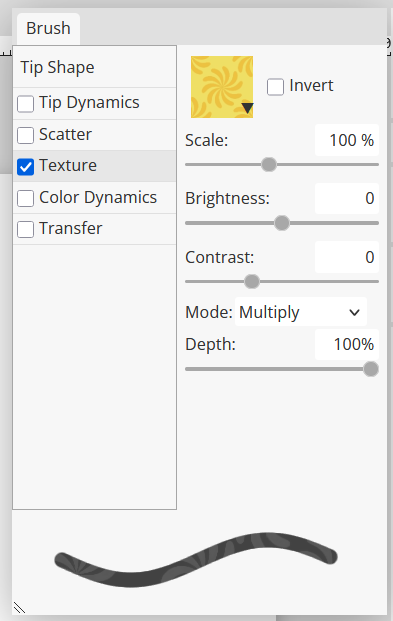
Task: Enable the Tip Dynamics checkbox
Action: (25, 104)
